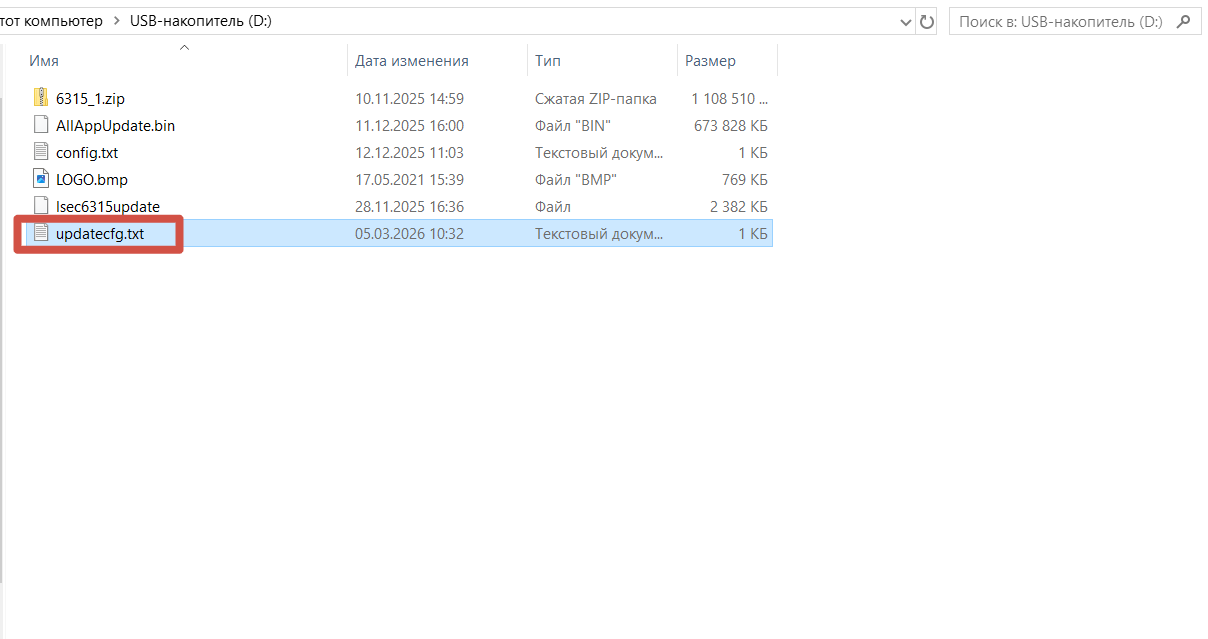The height and width of the screenshot is (639, 1208).
Task: Click the 6315_1.zip archive icon
Action: point(41,98)
